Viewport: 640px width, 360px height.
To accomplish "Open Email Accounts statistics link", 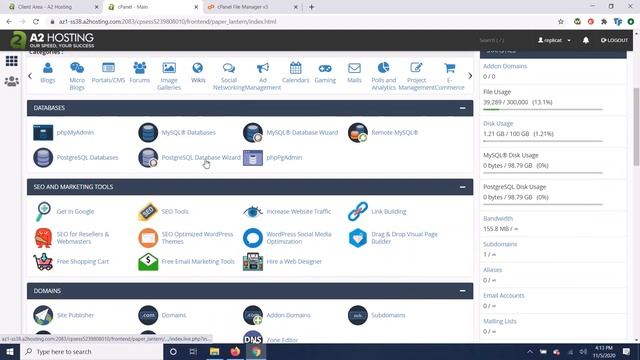I will point(504,296).
